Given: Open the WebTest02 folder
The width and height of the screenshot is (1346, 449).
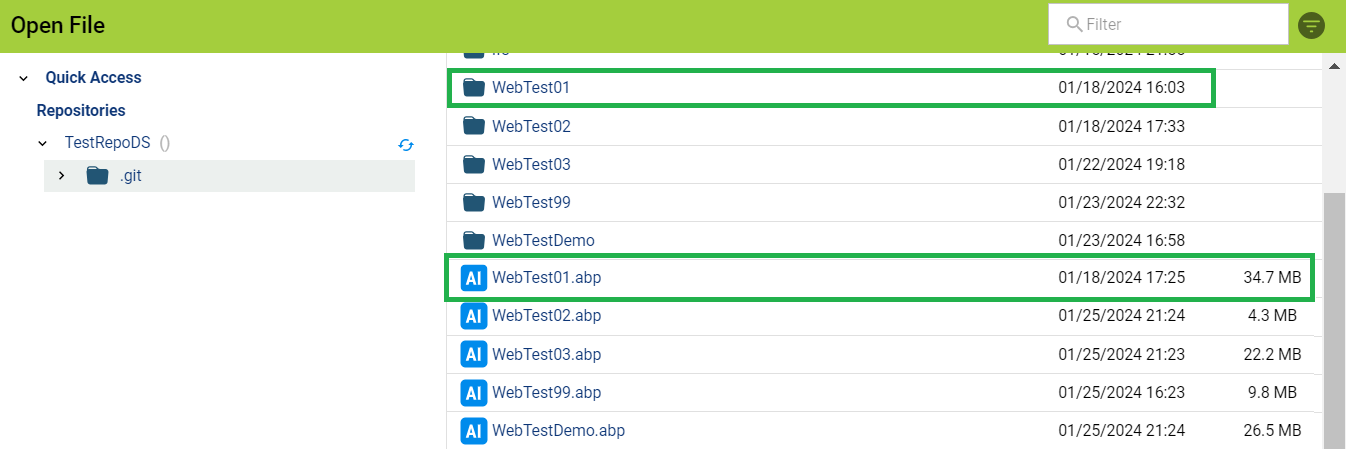Looking at the screenshot, I should click(531, 126).
